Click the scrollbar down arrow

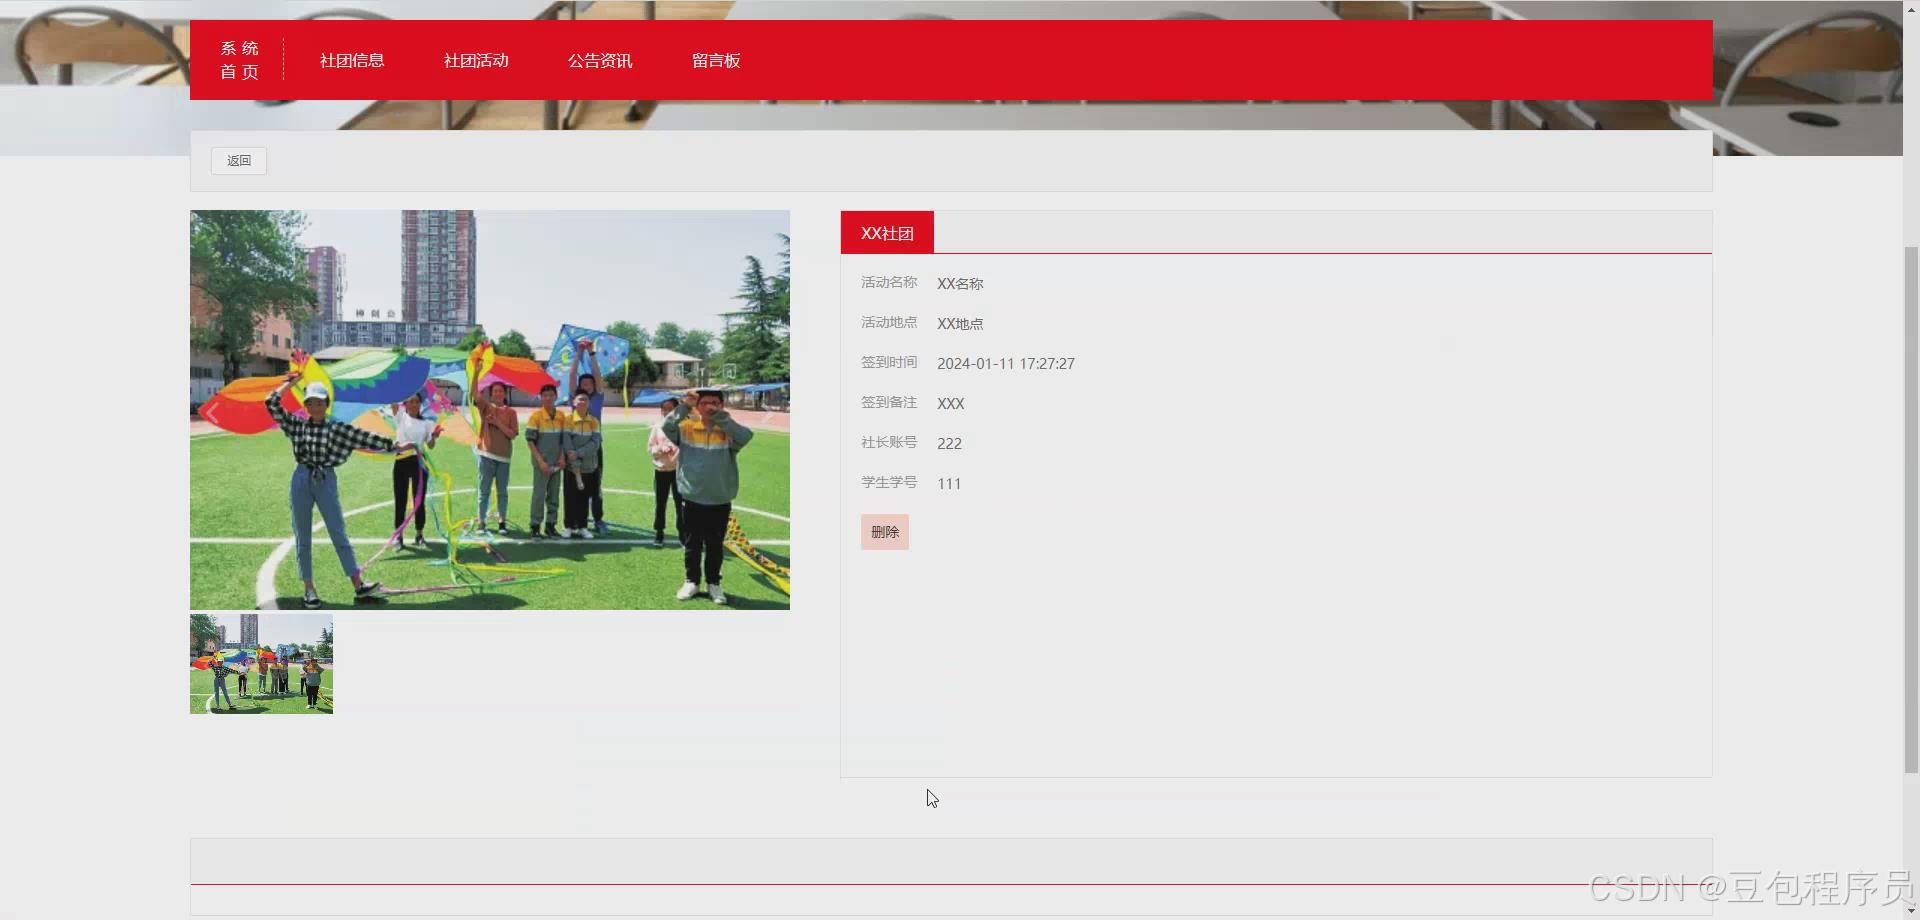click(x=1911, y=911)
